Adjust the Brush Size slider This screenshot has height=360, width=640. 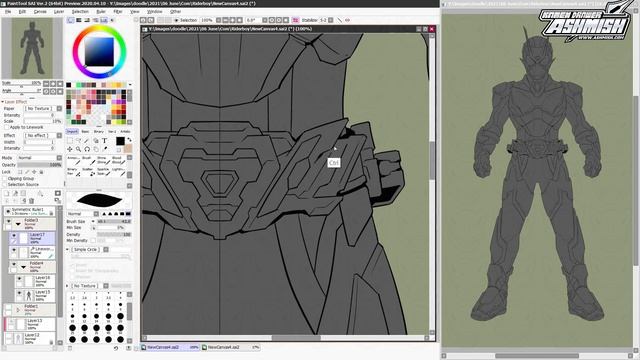[x=114, y=221]
